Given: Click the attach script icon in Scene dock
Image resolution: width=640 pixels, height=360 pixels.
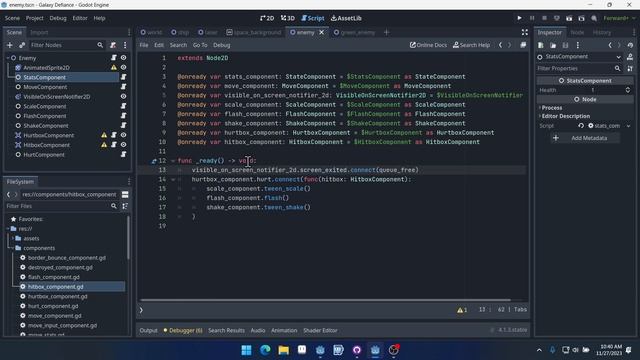Looking at the screenshot, I should pos(113,45).
